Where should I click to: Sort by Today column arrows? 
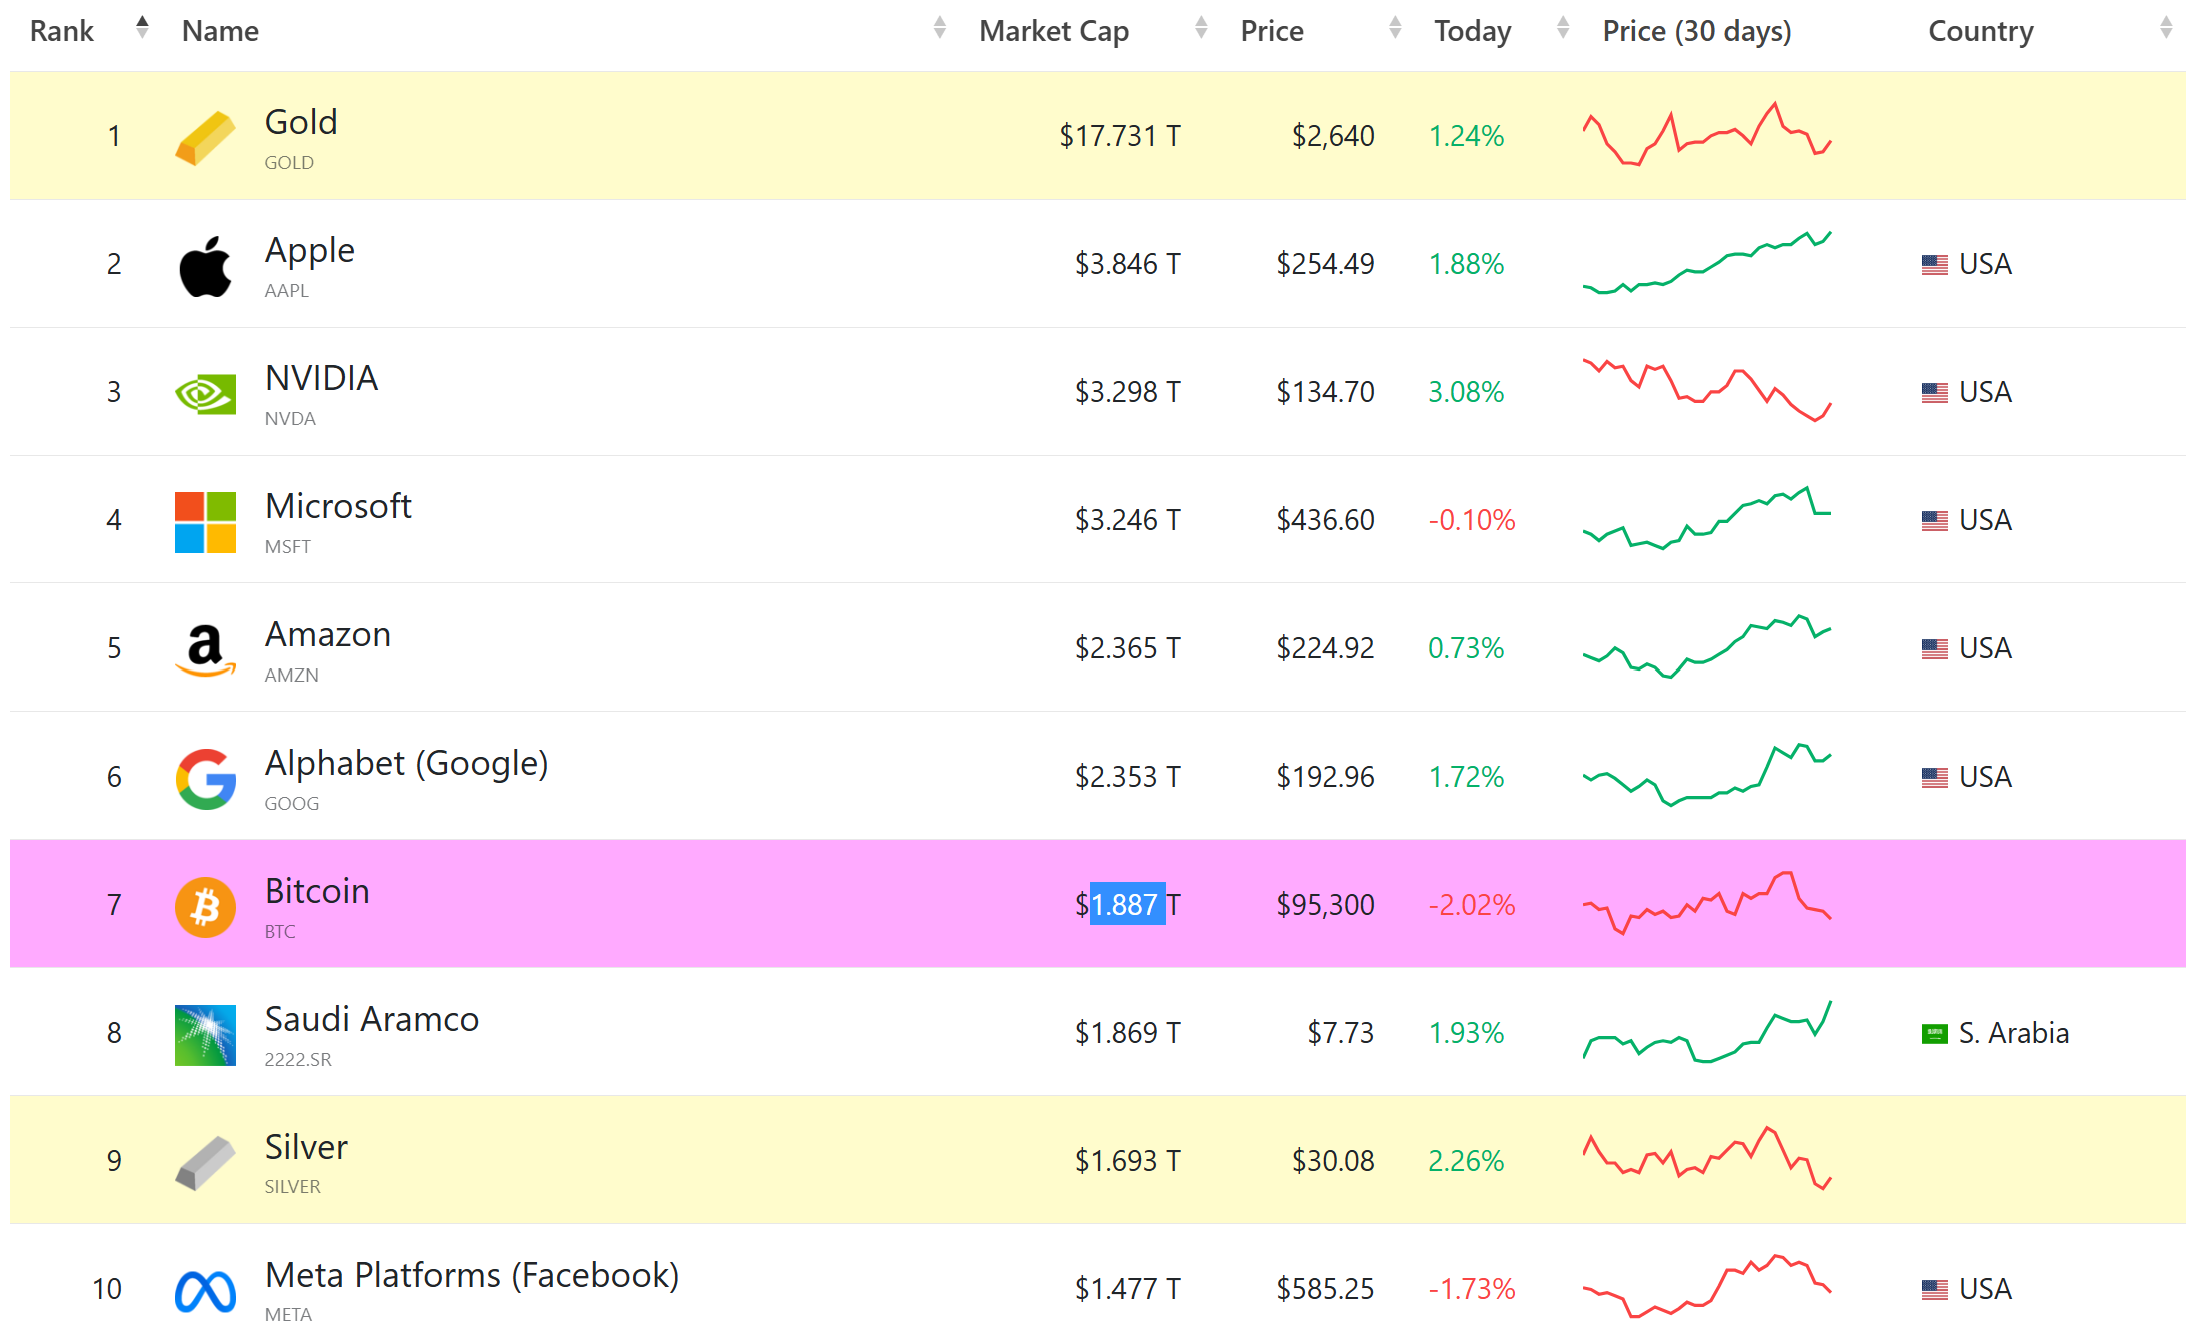pos(1562,28)
